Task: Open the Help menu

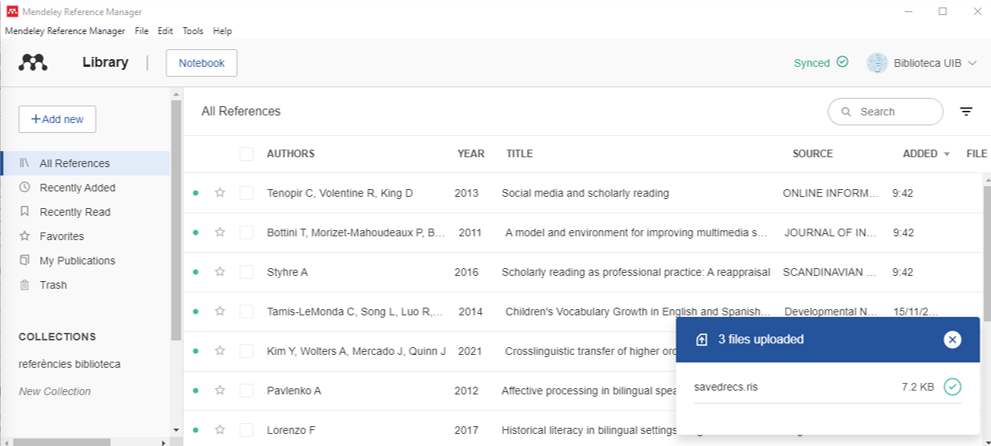Action: click(x=222, y=30)
